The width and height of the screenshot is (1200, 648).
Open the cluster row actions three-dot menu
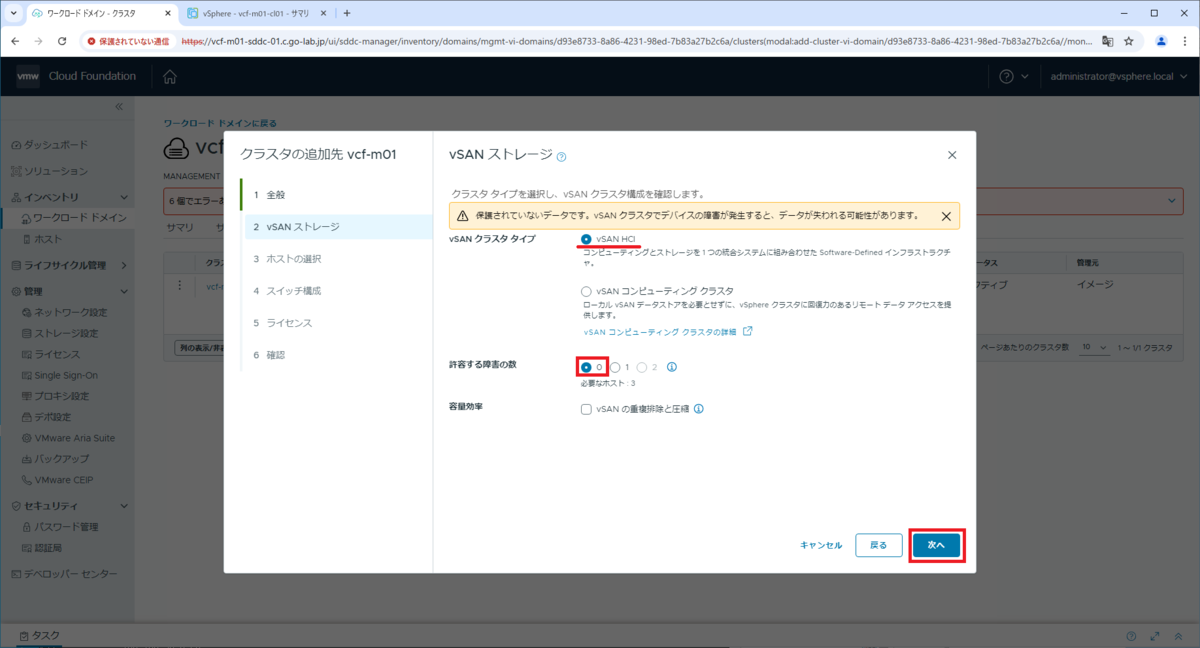click(180, 285)
